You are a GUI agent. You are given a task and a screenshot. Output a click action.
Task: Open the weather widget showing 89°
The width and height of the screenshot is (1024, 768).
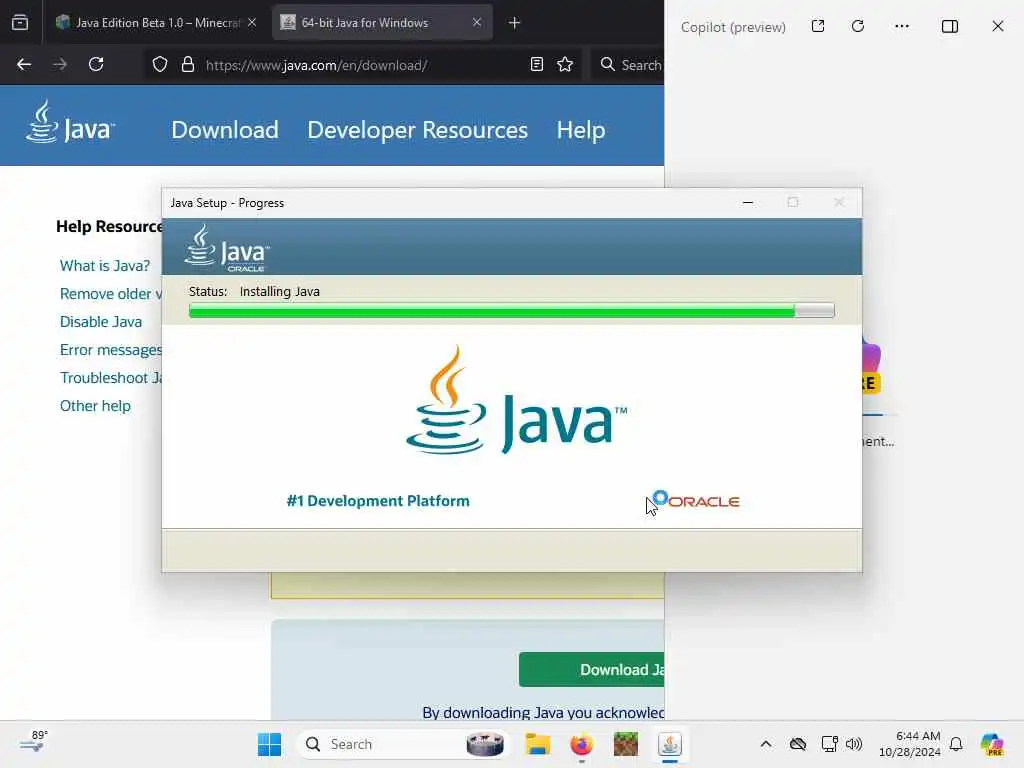tap(34, 742)
